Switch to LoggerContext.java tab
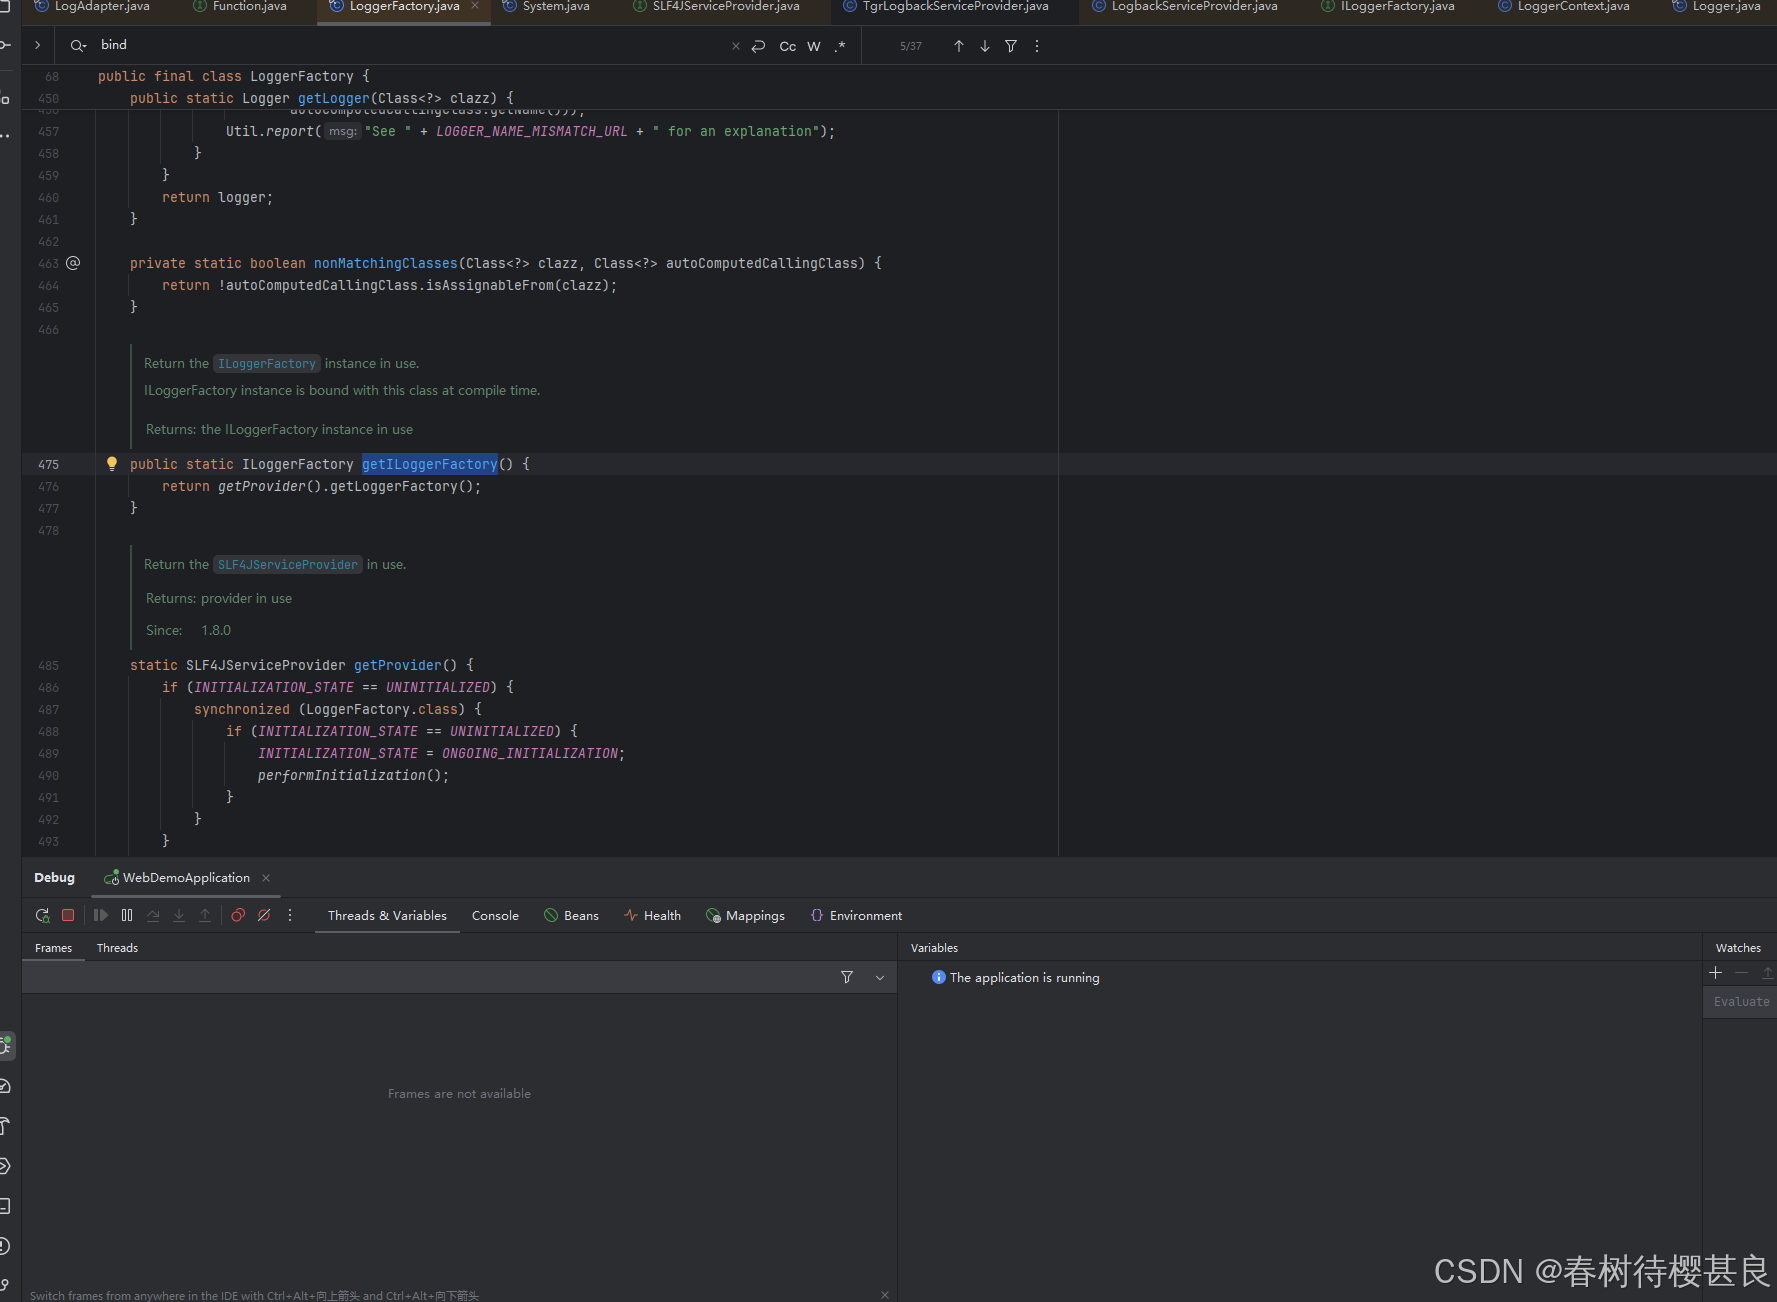Image resolution: width=1777 pixels, height=1302 pixels. [1564, 7]
